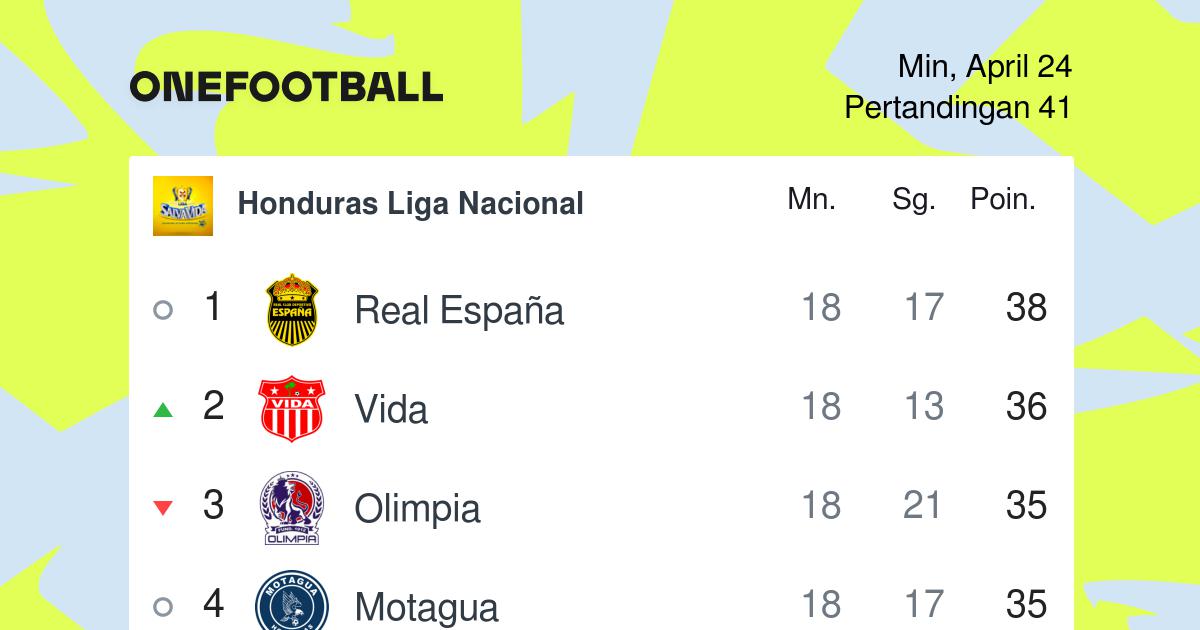Open the Liga SalvaVida league badge
Screen dimensions: 1200x630
183,206
